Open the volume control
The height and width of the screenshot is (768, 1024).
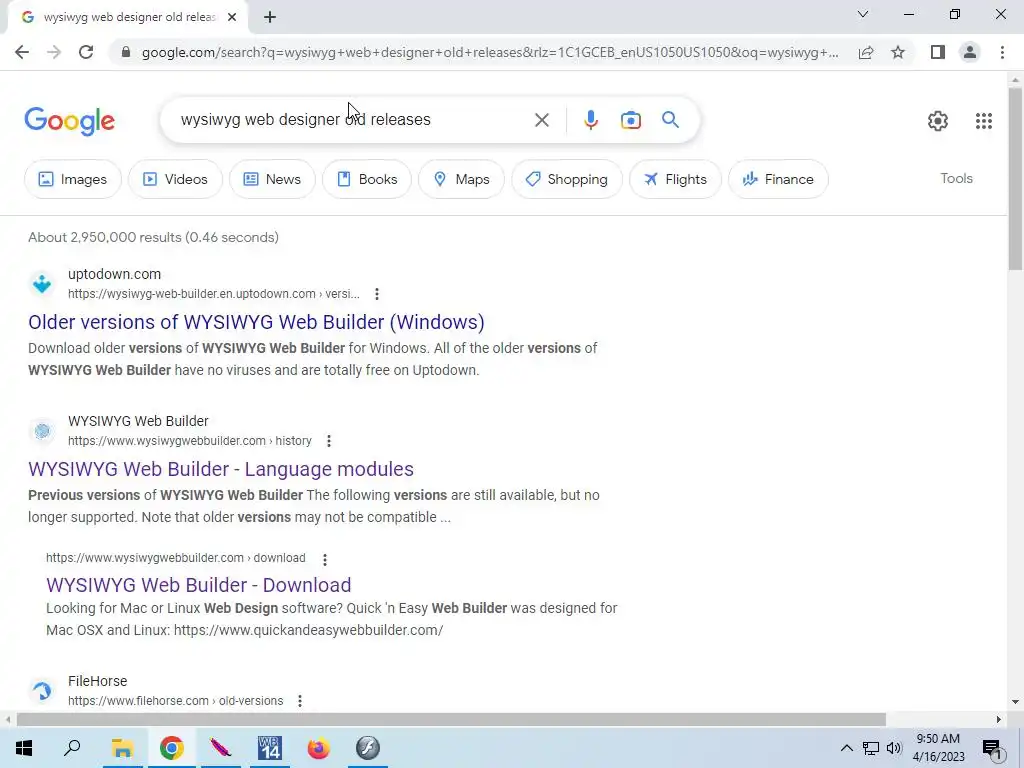tap(894, 748)
